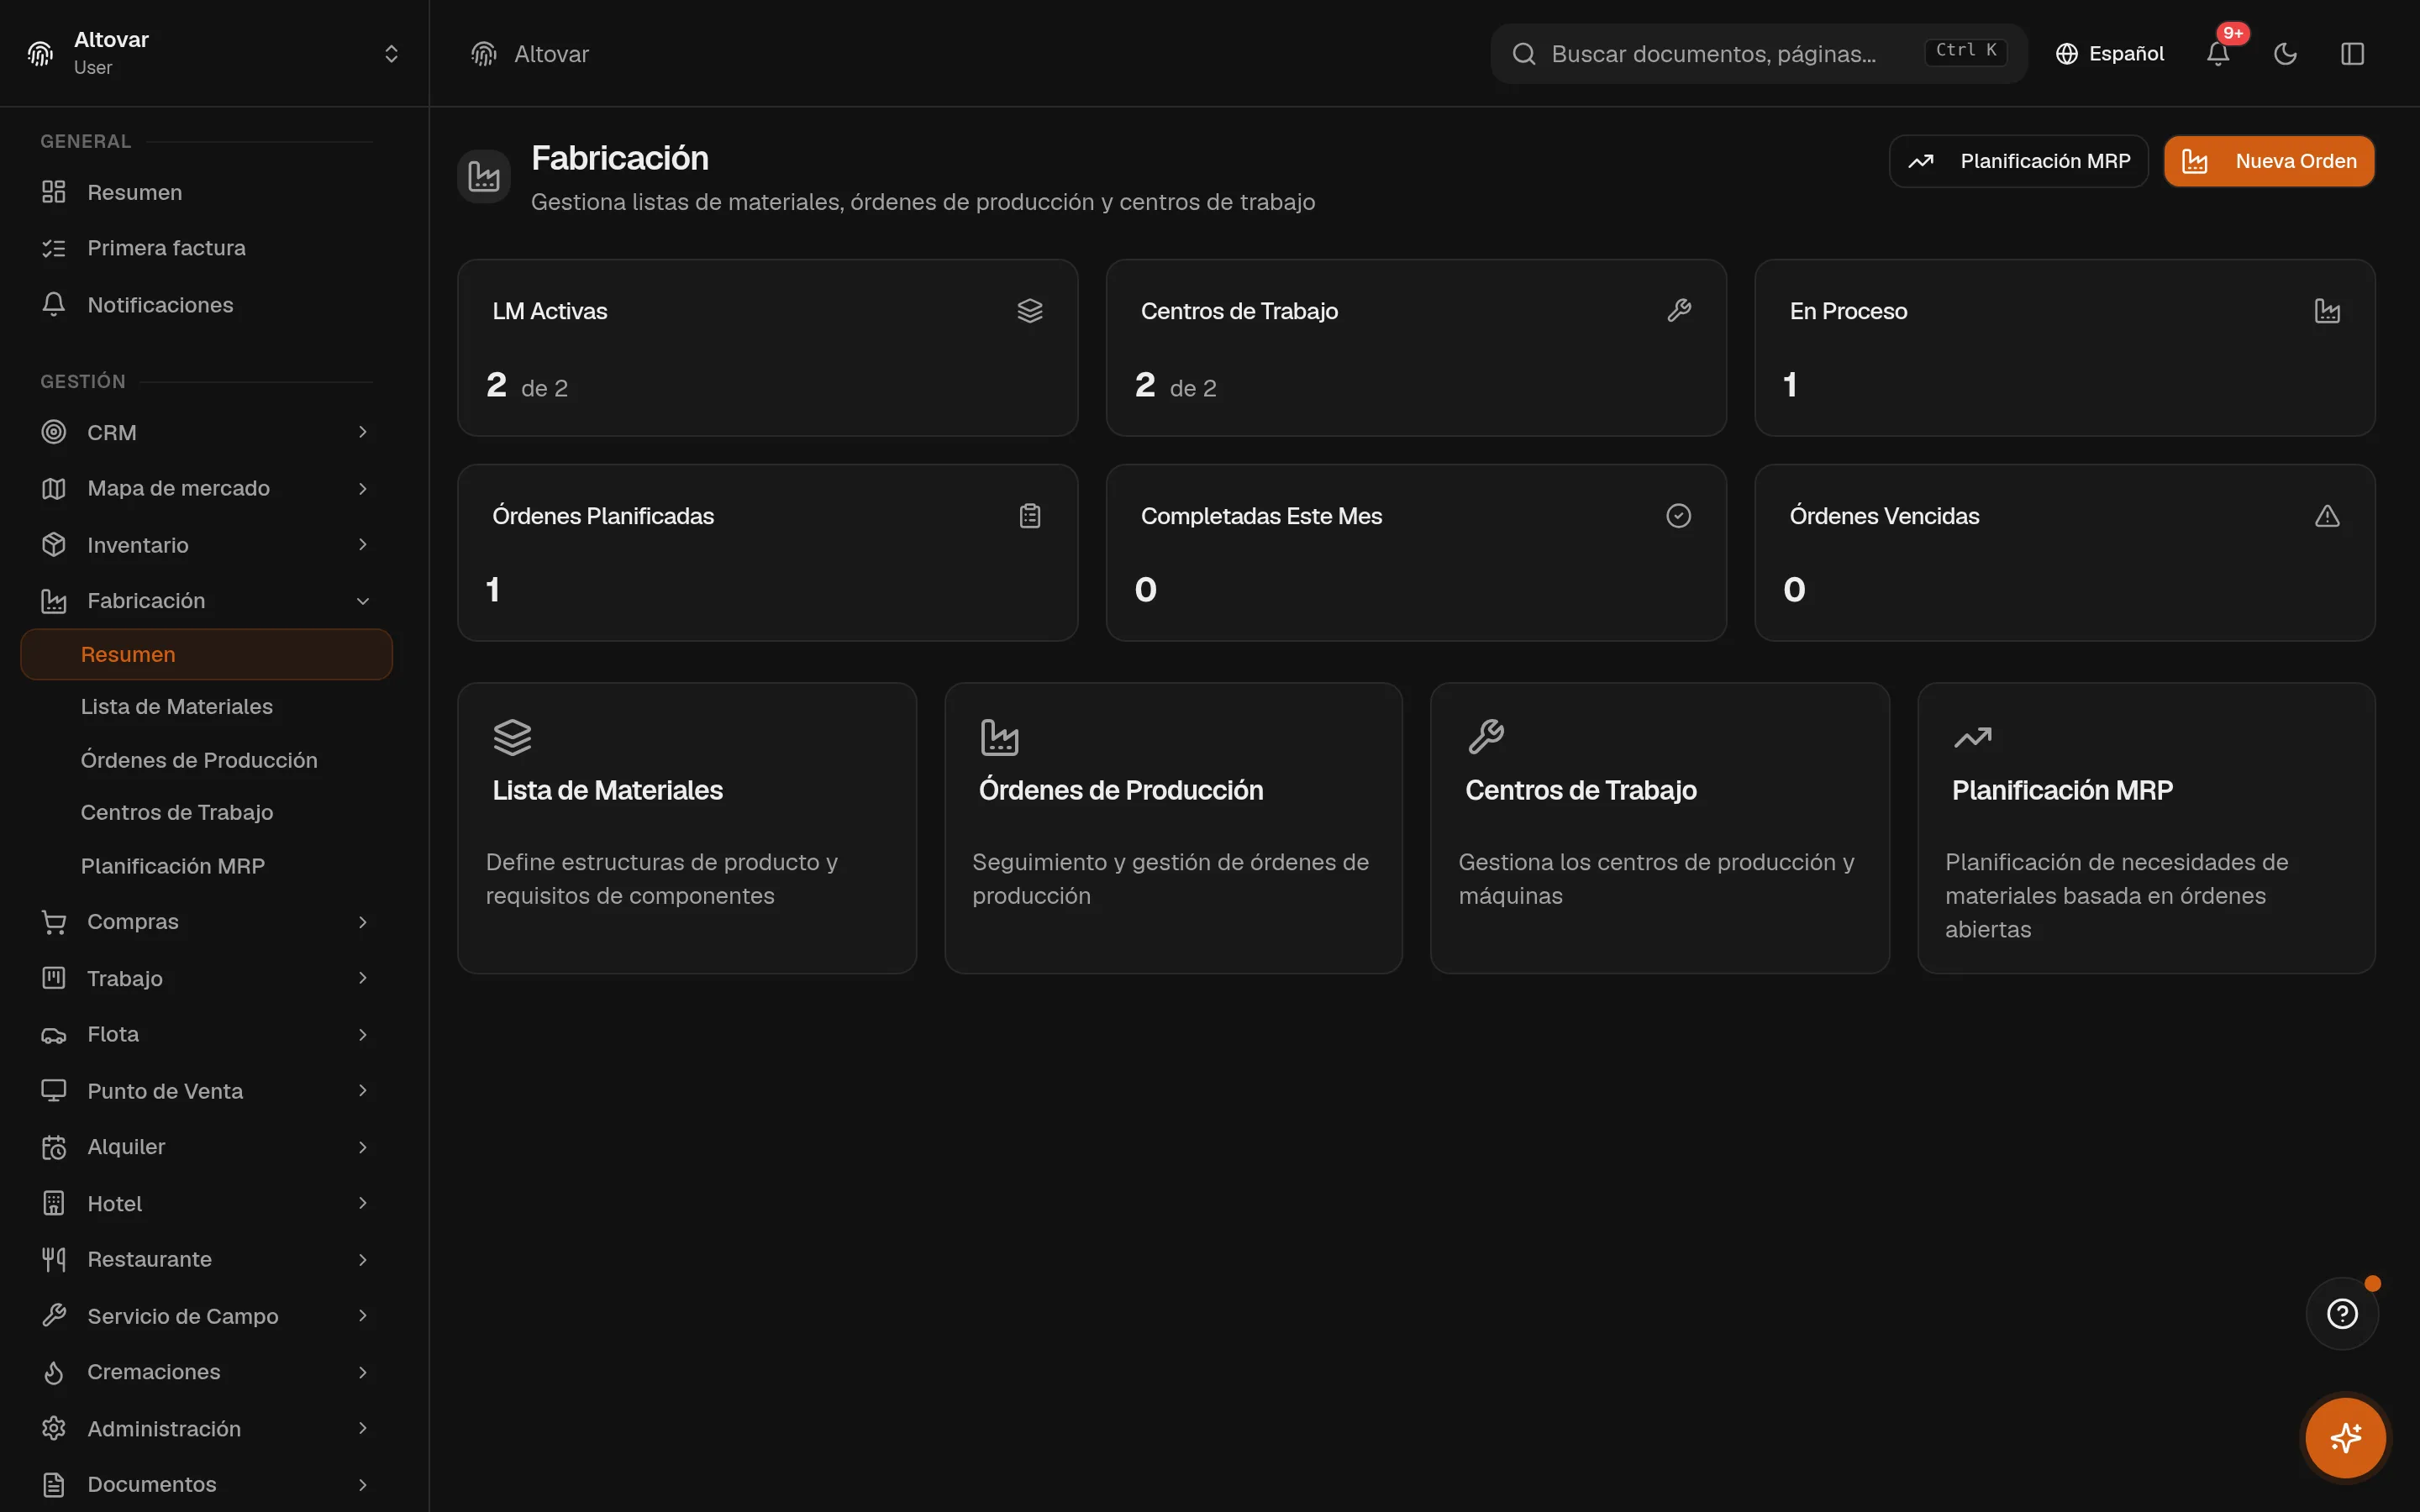This screenshot has width=2420, height=1512.
Task: Open the help question mark button
Action: click(2342, 1313)
